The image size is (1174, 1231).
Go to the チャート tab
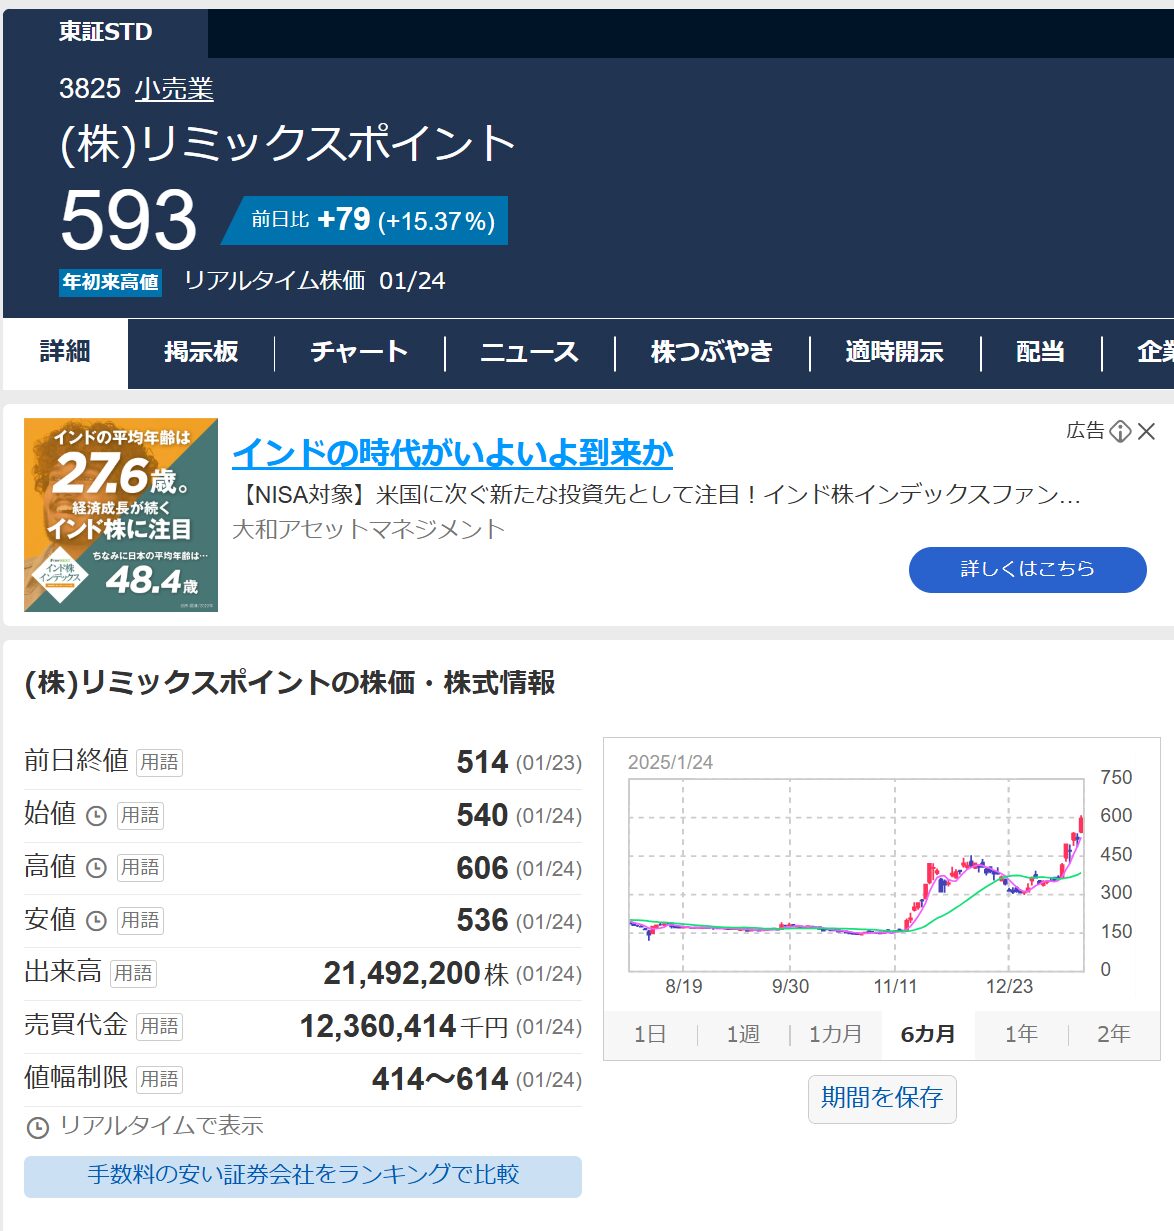click(x=359, y=352)
